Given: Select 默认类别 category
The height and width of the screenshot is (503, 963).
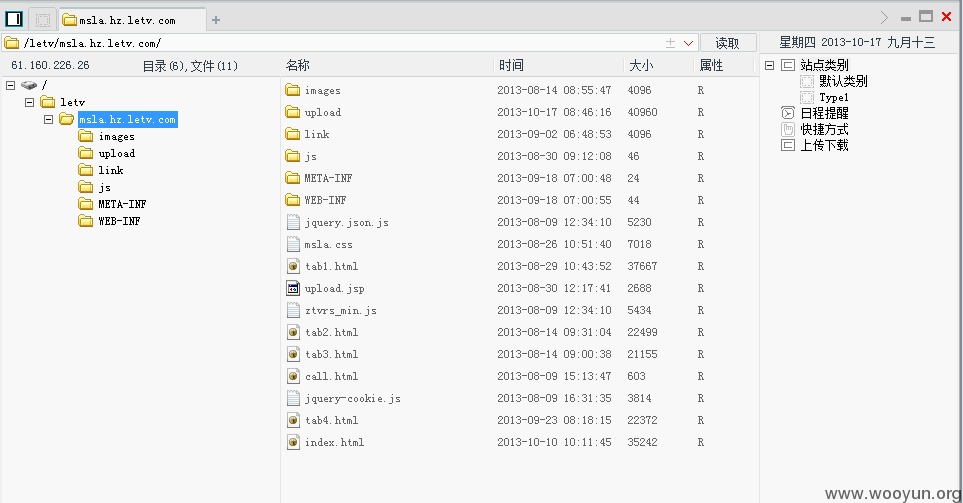Looking at the screenshot, I should coord(843,81).
